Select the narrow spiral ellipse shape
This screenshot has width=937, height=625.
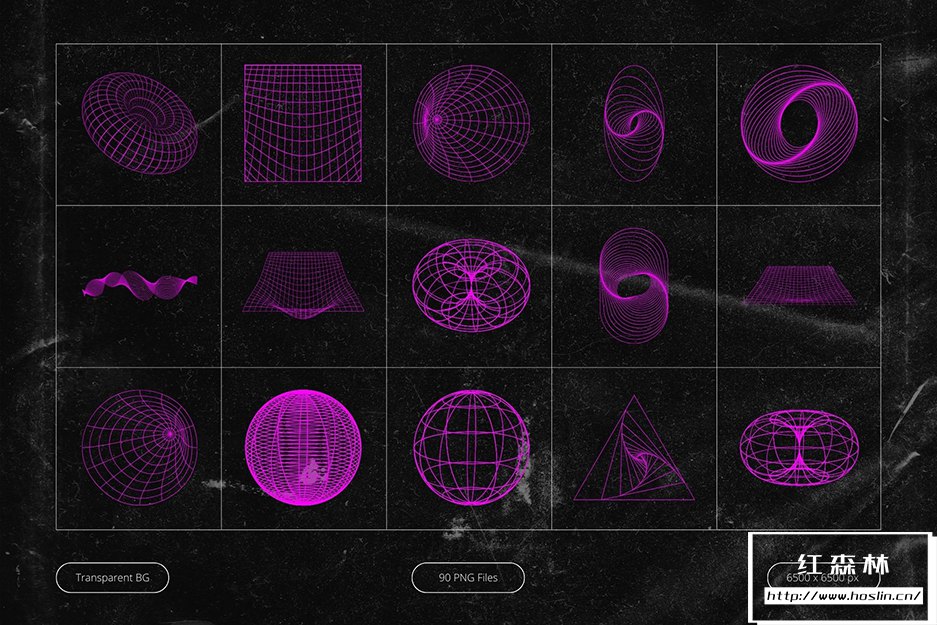click(x=633, y=123)
